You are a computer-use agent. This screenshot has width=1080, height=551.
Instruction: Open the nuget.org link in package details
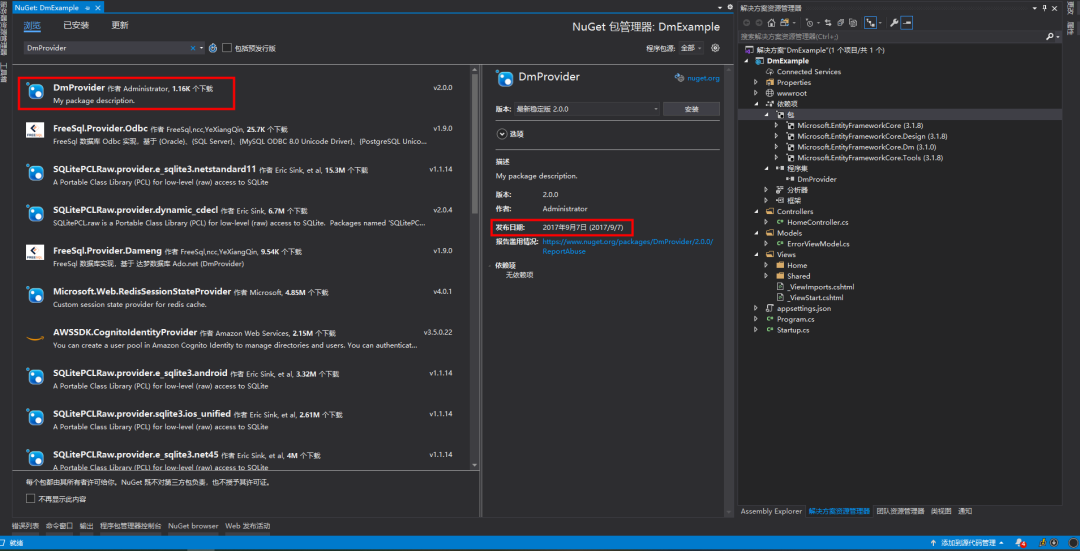pyautogui.click(x=703, y=78)
